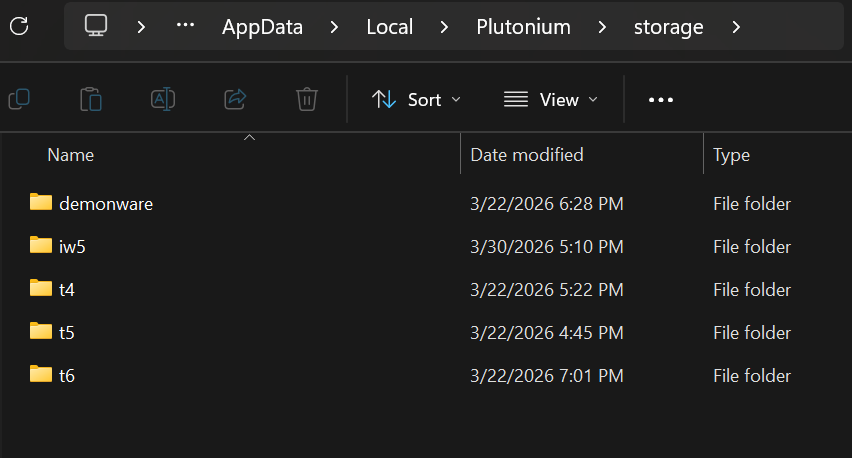Click the Delete trash icon
Viewport: 852px width, 458px height.
306,99
